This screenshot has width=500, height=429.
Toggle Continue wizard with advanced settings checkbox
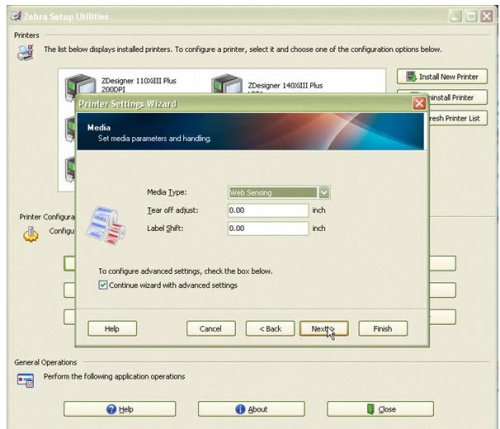pyautogui.click(x=103, y=285)
